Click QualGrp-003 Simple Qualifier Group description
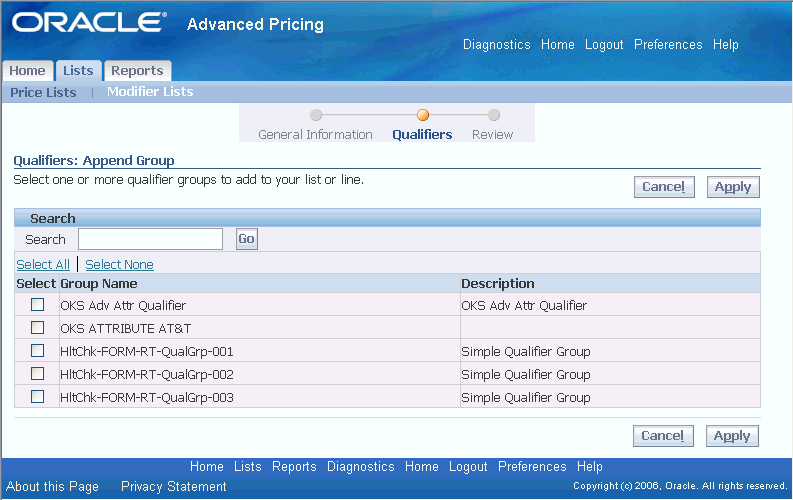The height and width of the screenshot is (500, 793). tap(526, 397)
